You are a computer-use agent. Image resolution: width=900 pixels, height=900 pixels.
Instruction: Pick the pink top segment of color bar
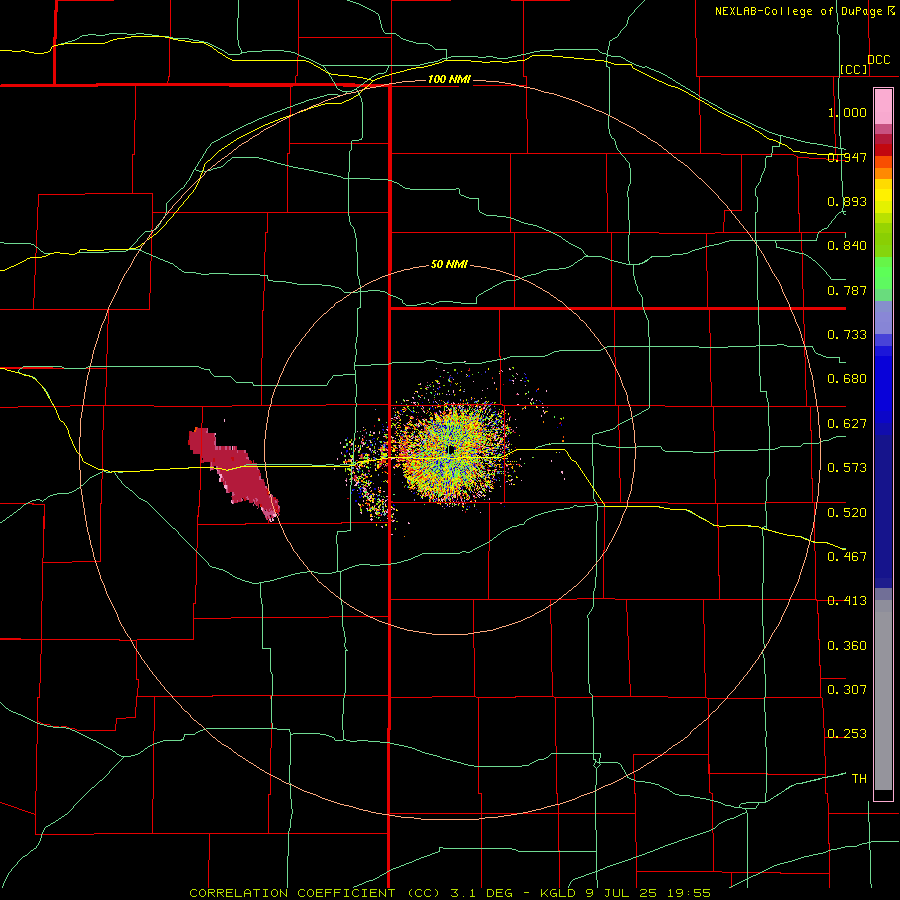tap(883, 106)
